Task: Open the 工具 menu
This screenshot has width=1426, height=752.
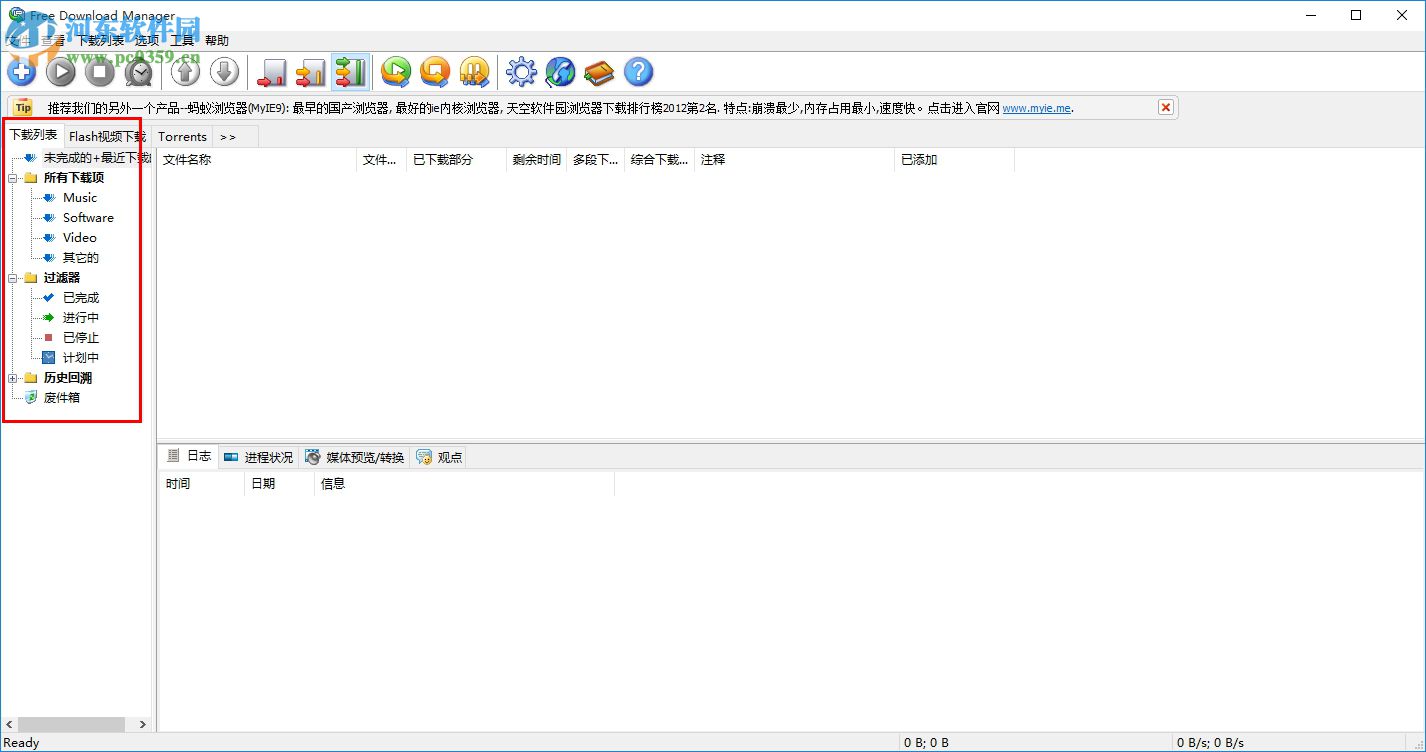Action: 182,40
